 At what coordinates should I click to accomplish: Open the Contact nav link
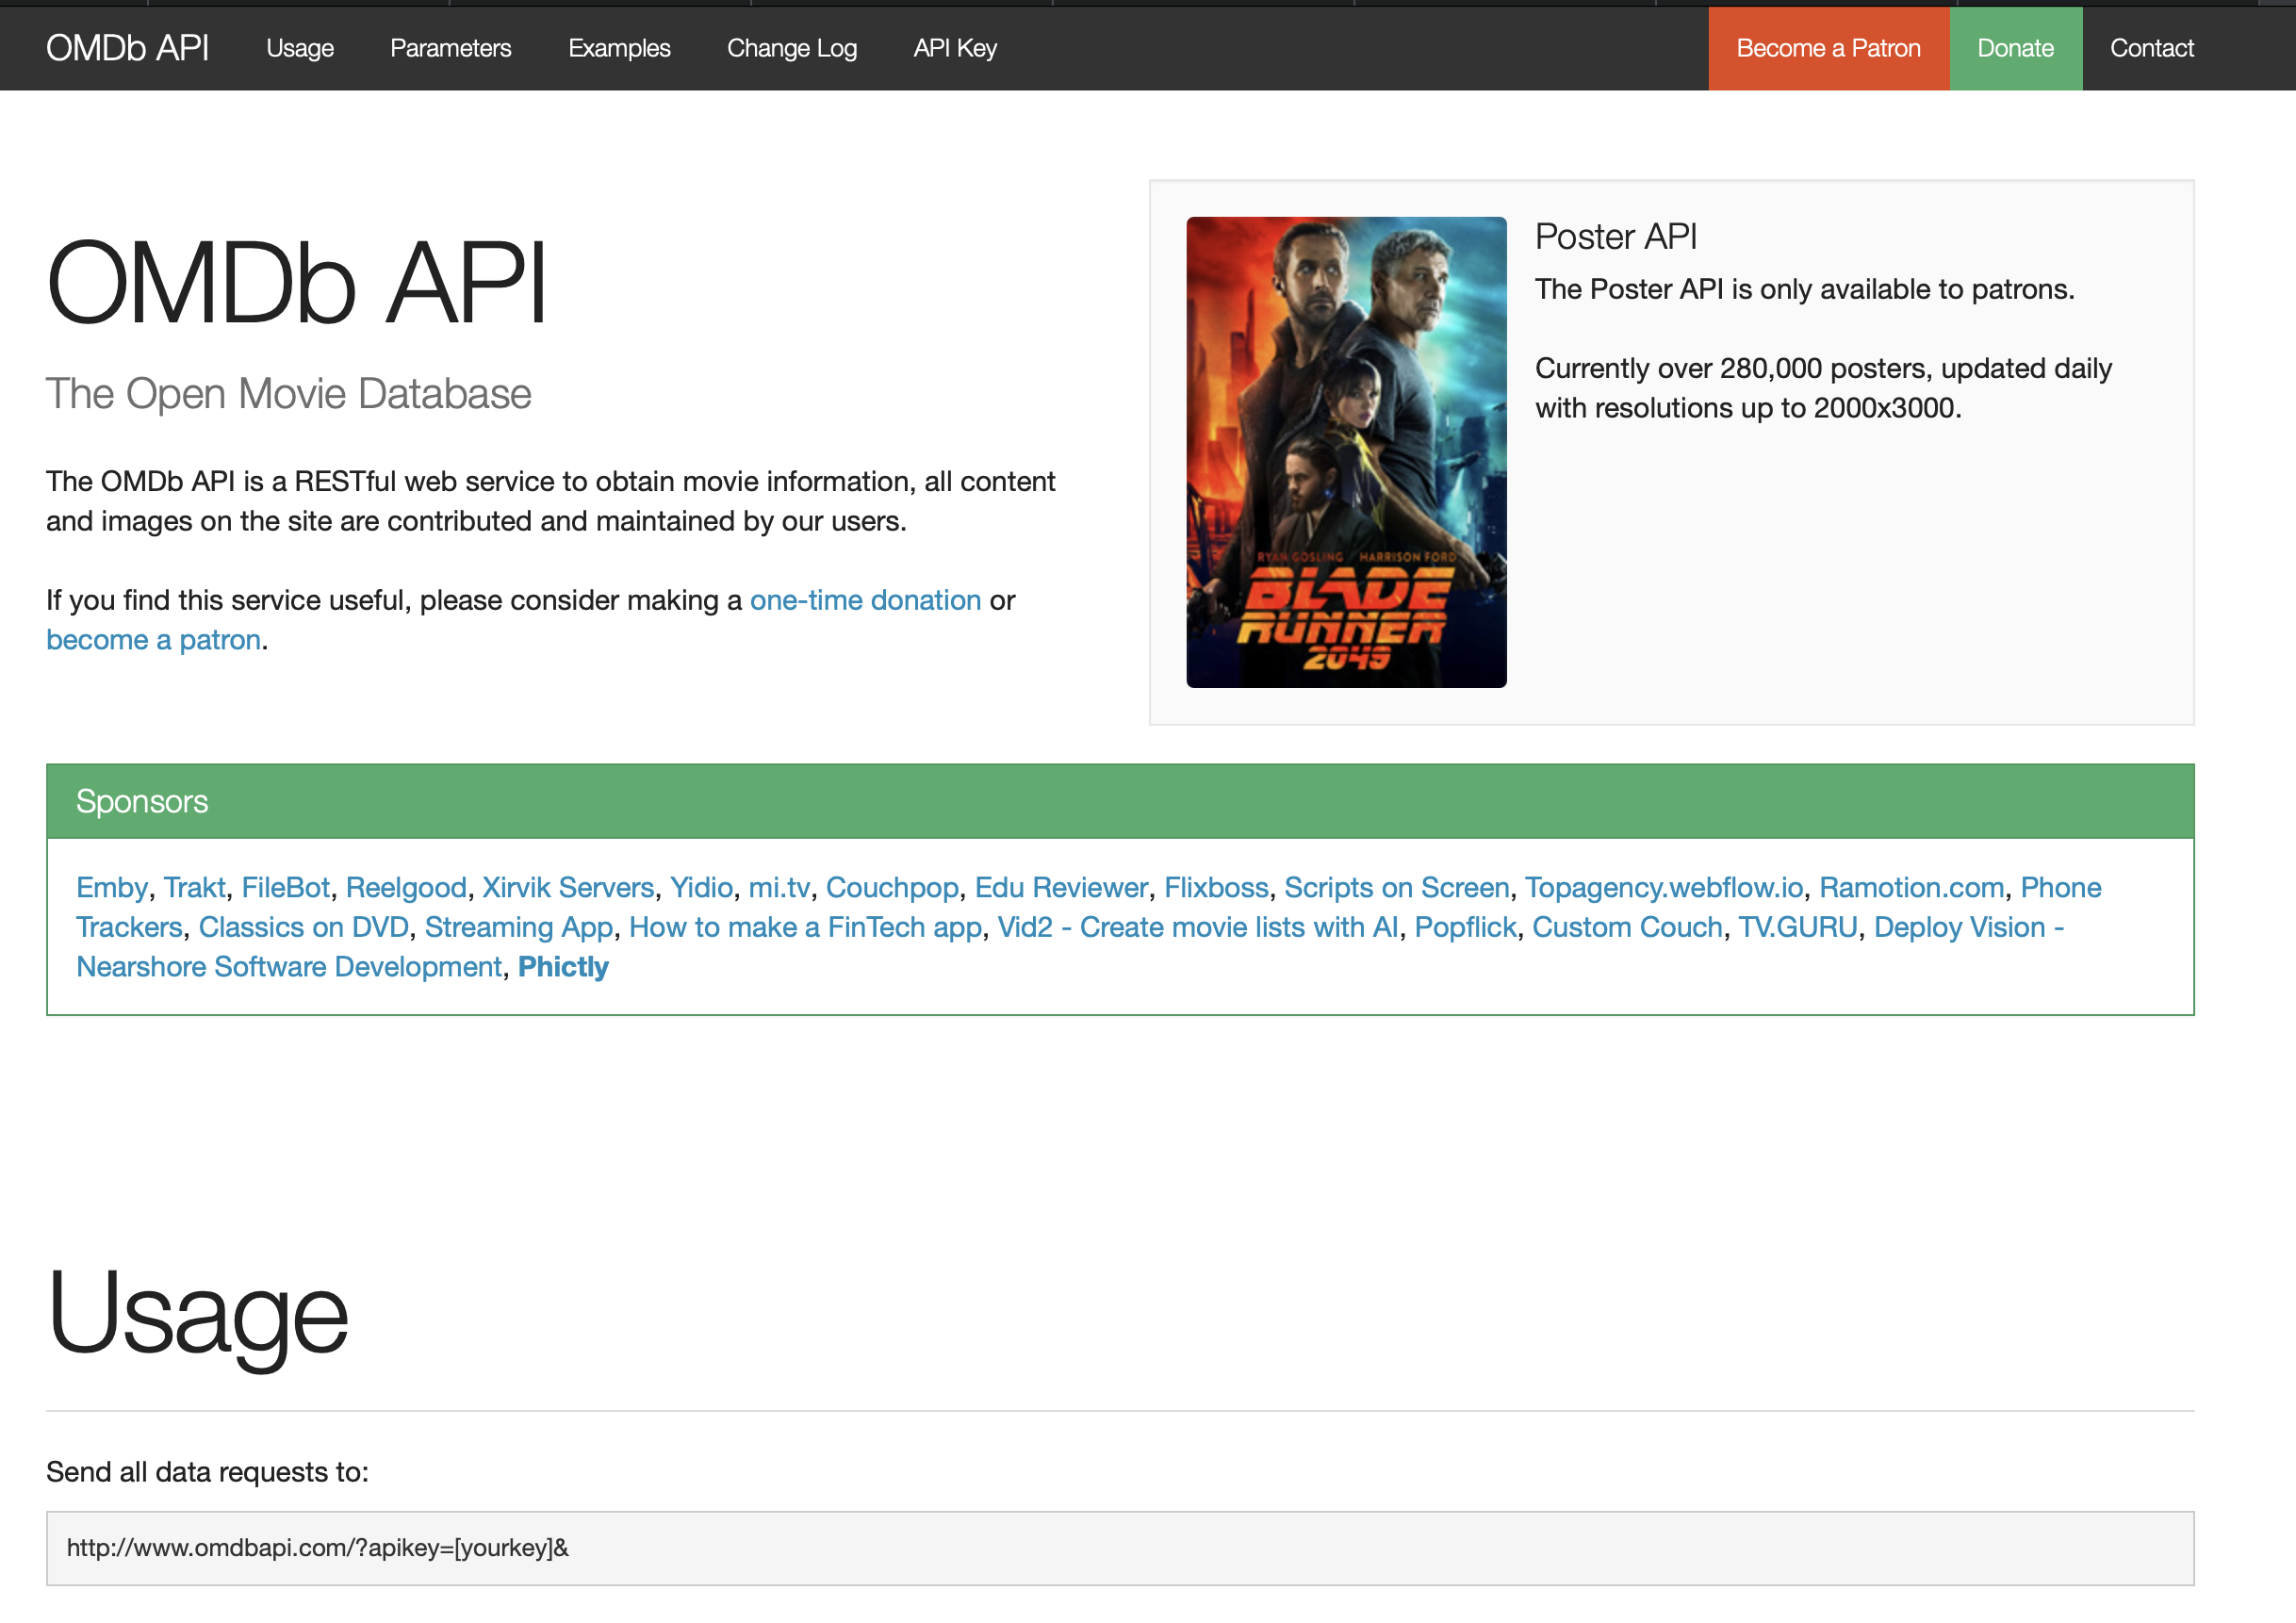click(x=2151, y=48)
